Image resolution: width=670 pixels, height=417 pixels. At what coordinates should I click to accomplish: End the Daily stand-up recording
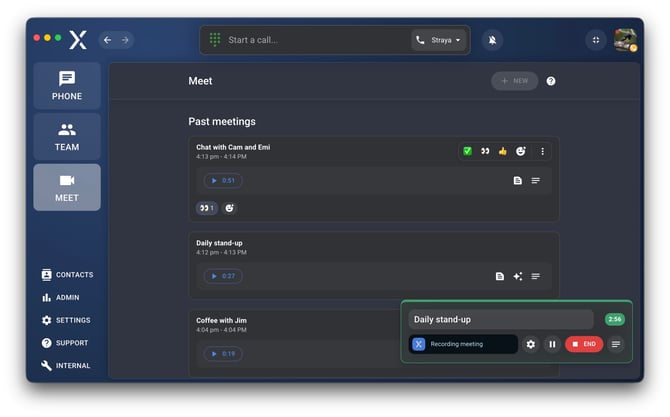pos(584,344)
